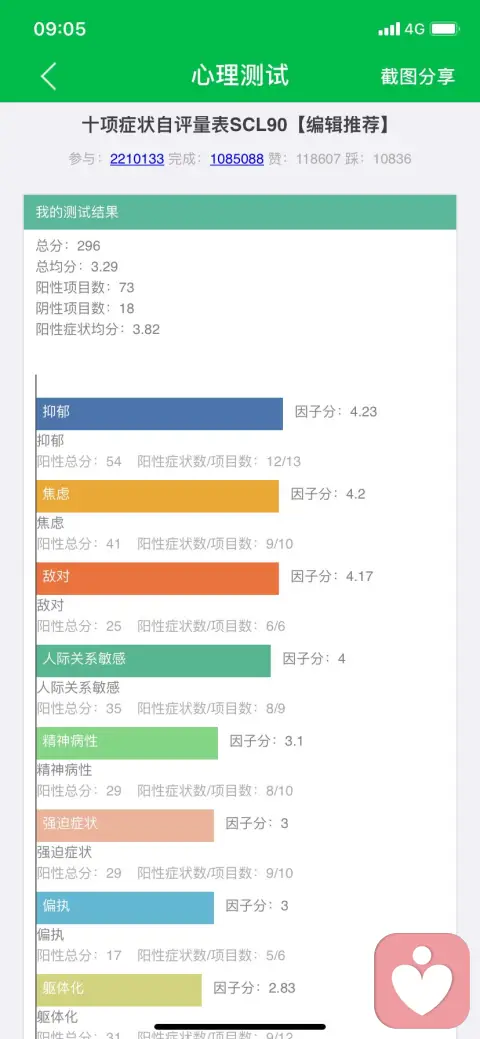
Task: Tap the signal strength bars icon
Action: point(389,29)
